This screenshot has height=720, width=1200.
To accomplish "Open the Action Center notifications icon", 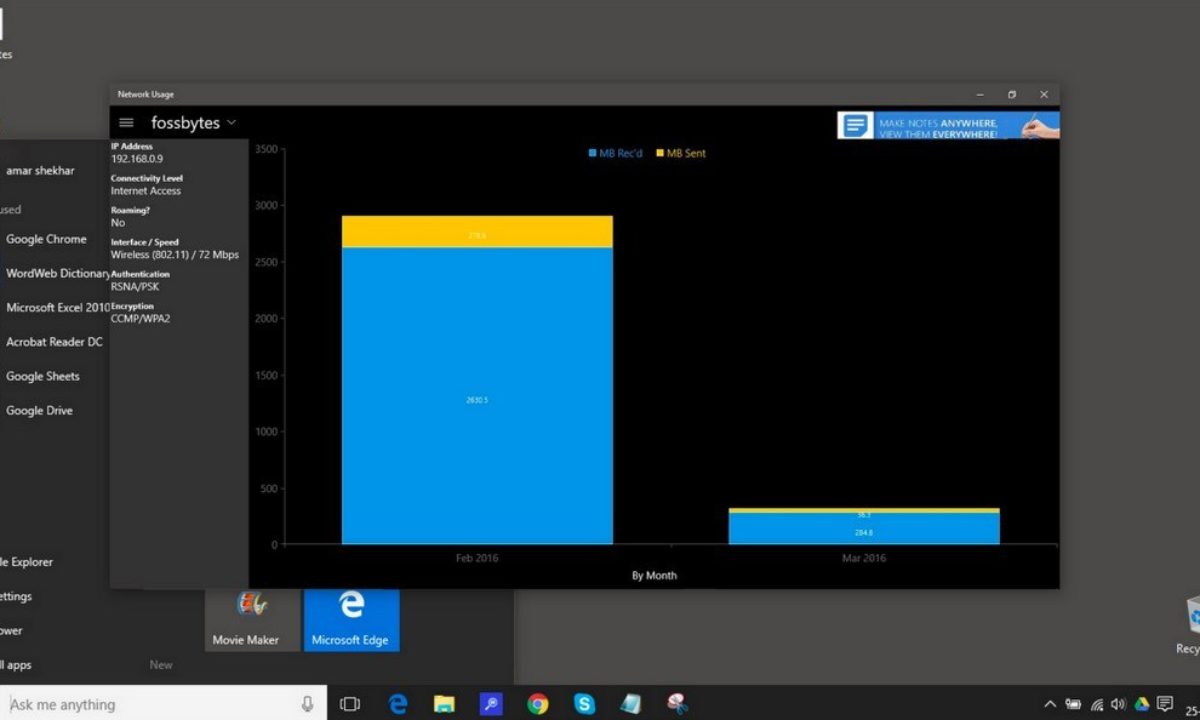I will pos(1164,704).
